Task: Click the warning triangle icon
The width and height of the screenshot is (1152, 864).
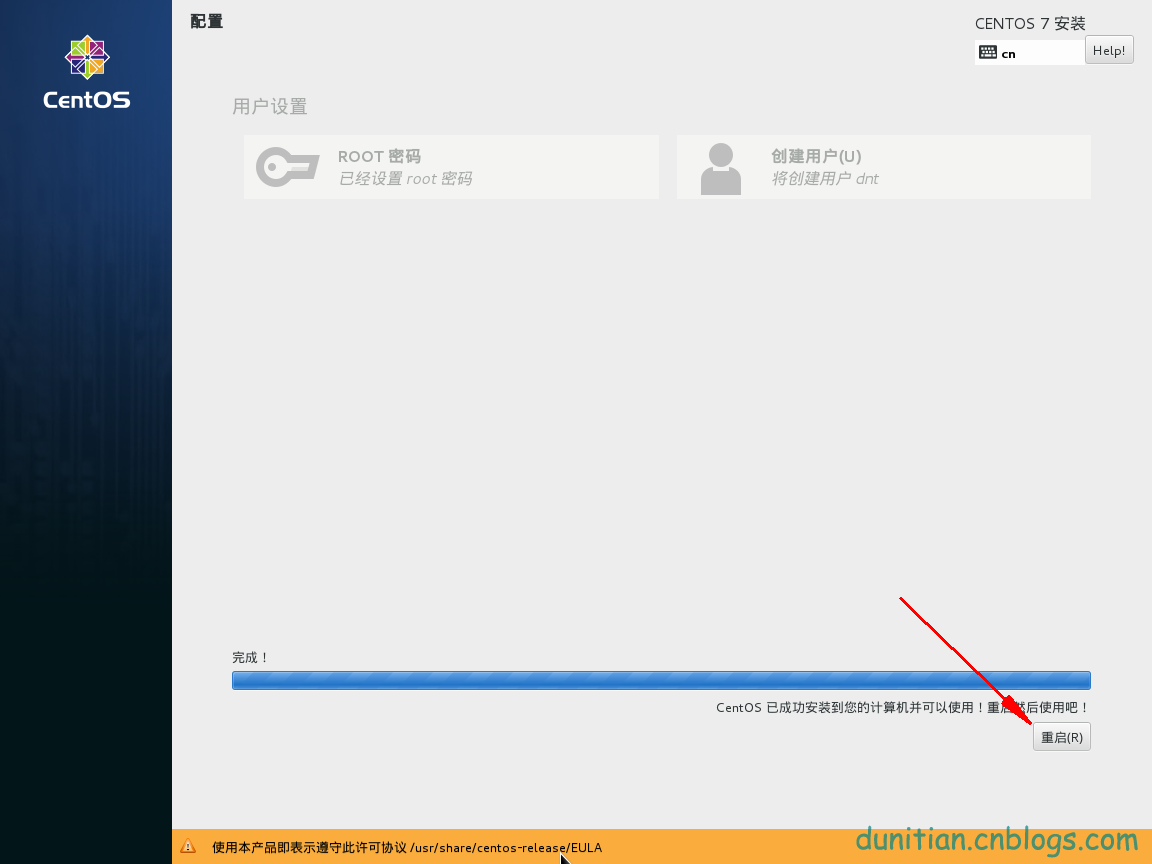Action: (188, 846)
